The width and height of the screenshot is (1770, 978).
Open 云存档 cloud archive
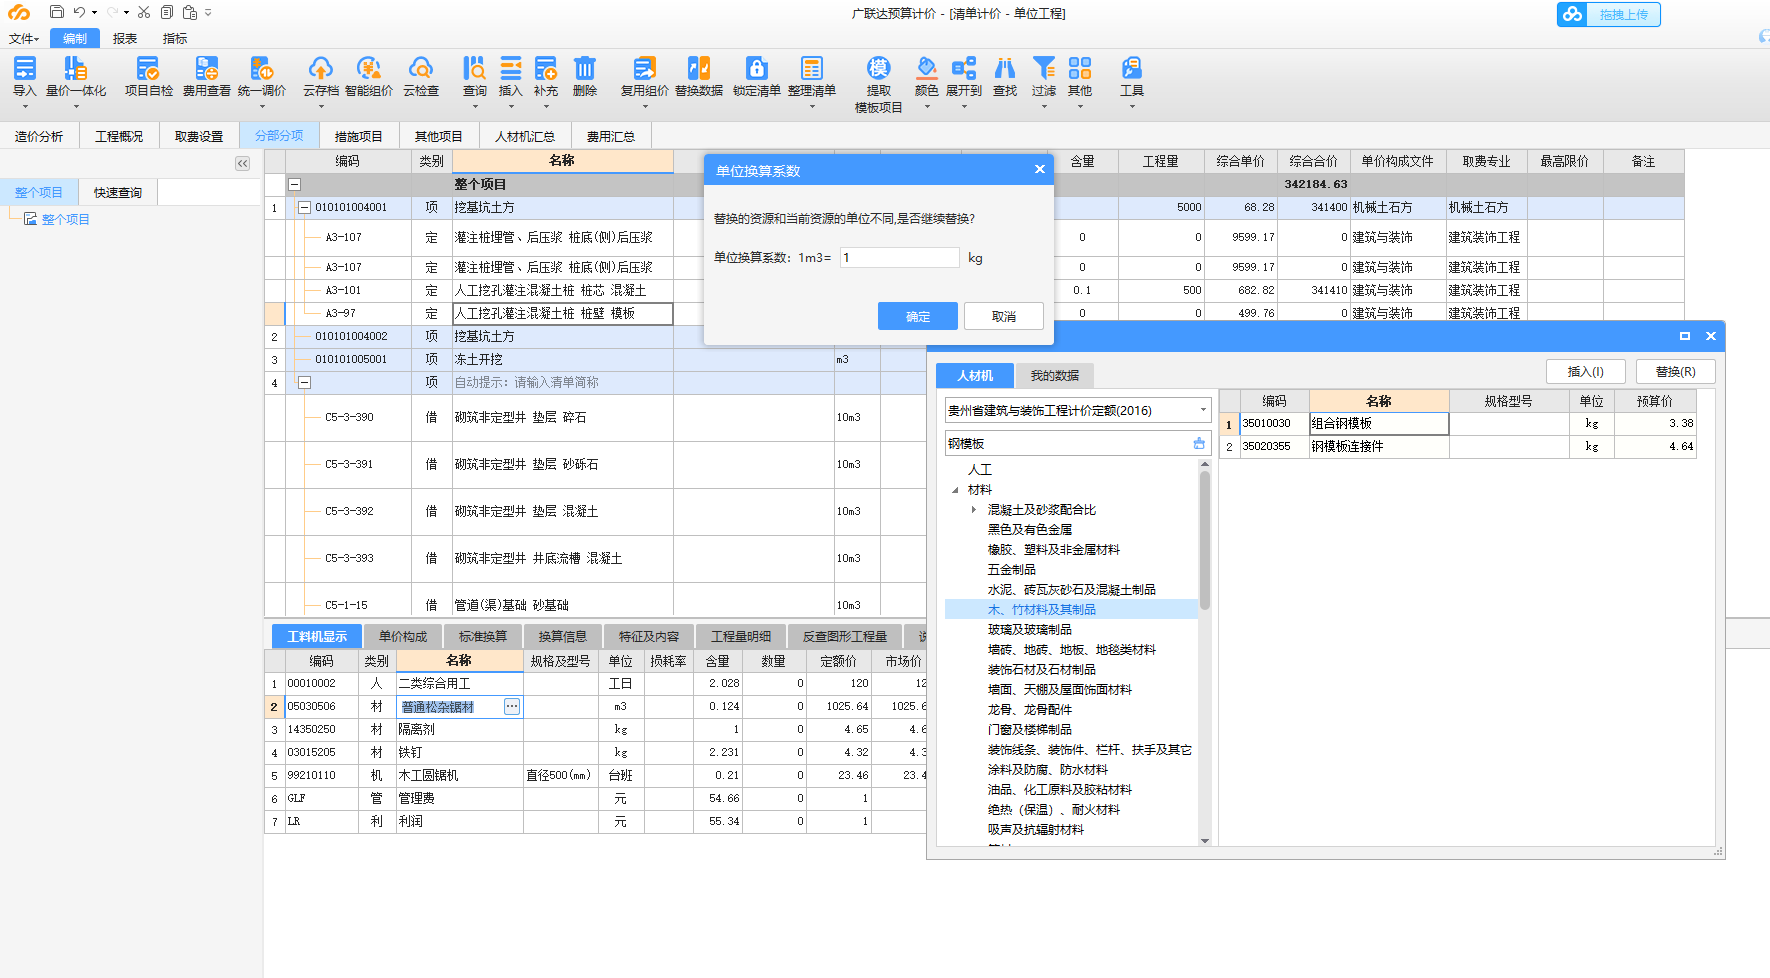tap(320, 68)
